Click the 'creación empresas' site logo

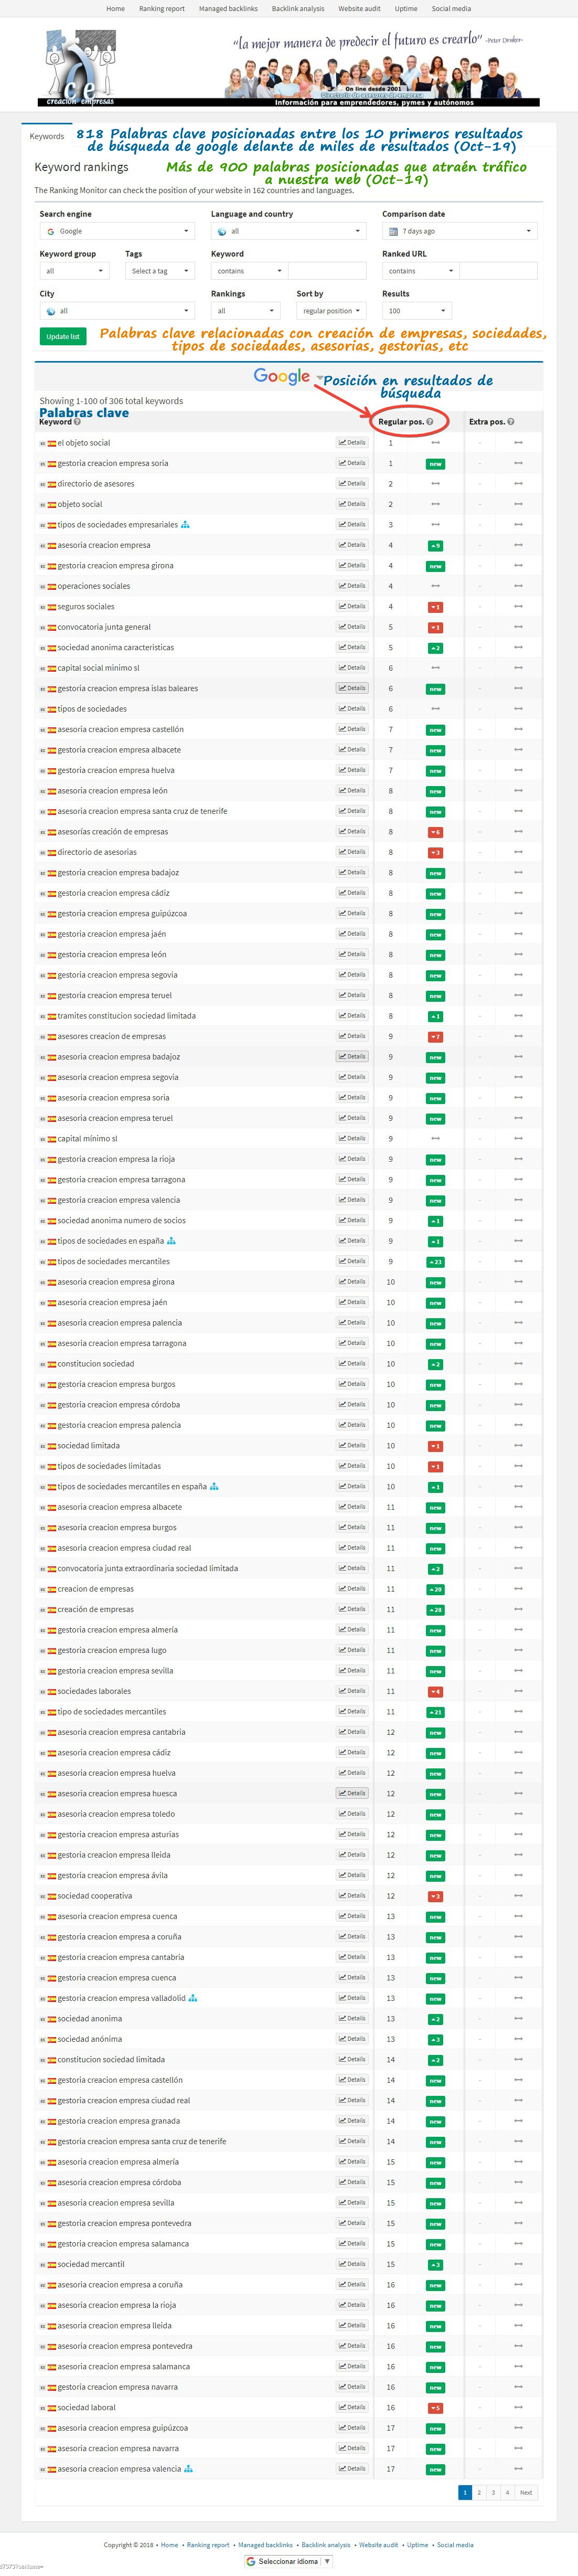[x=80, y=68]
